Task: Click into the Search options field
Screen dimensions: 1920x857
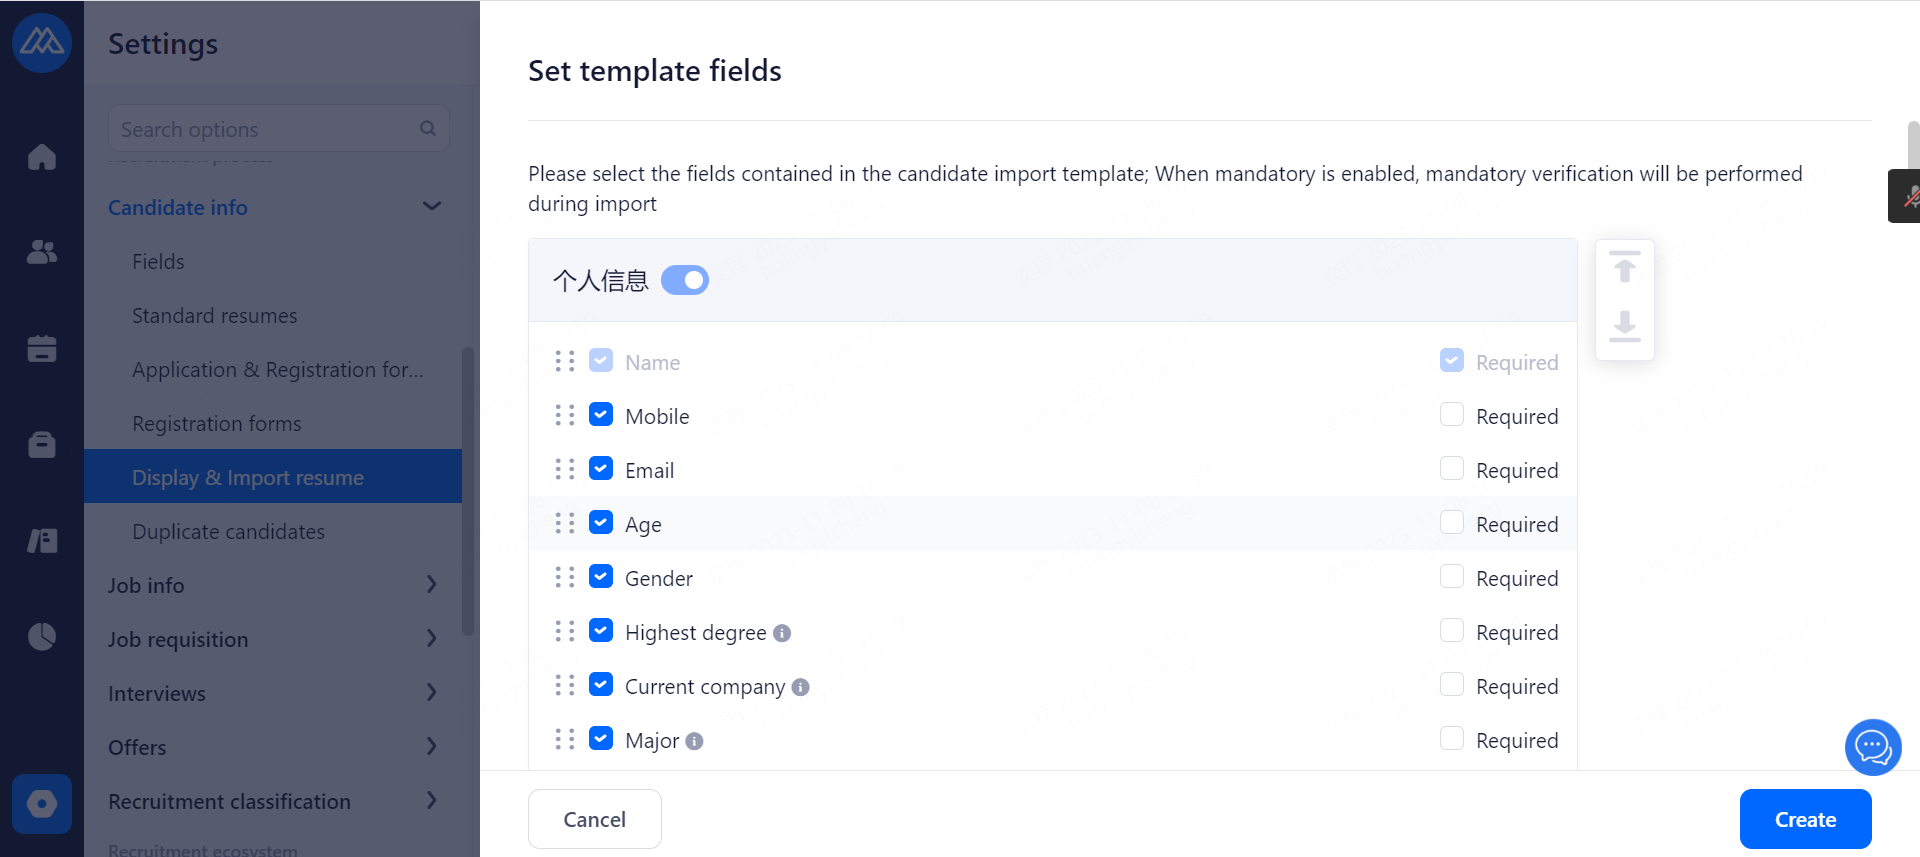Action: pos(265,129)
